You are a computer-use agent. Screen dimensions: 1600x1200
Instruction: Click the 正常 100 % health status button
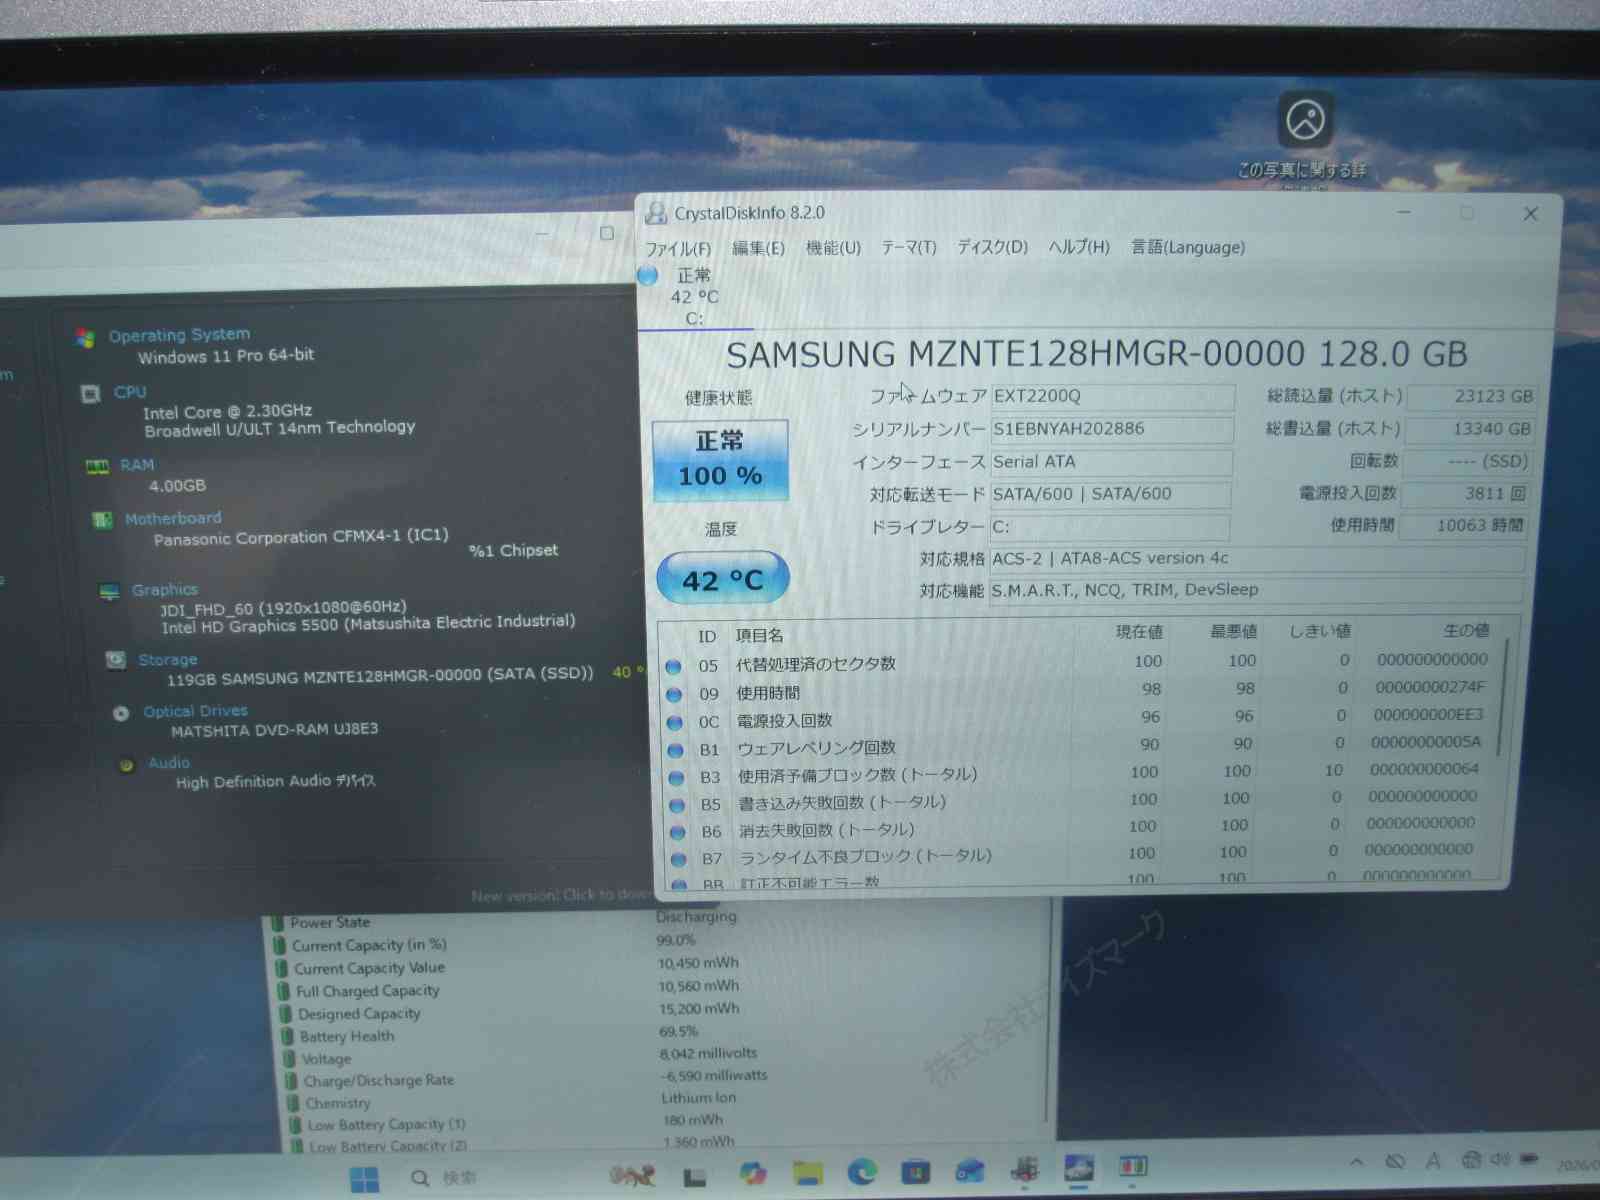click(x=720, y=460)
